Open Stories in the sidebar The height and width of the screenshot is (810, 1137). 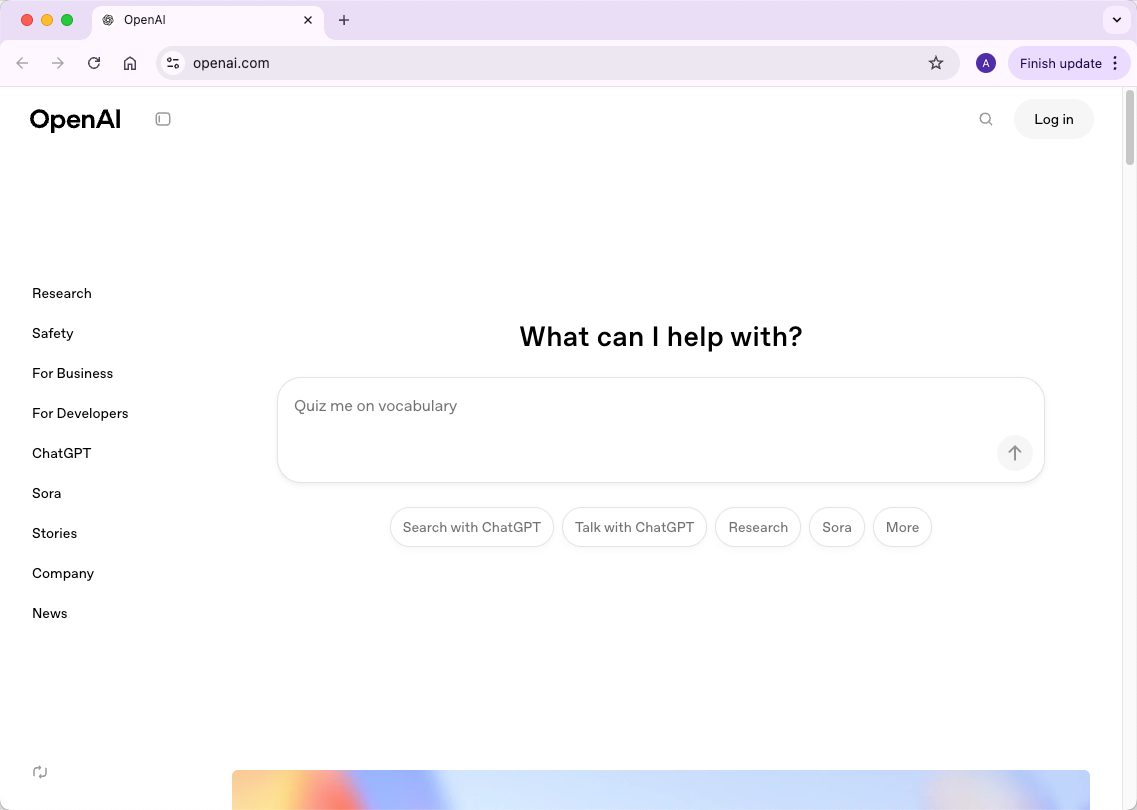click(x=54, y=533)
